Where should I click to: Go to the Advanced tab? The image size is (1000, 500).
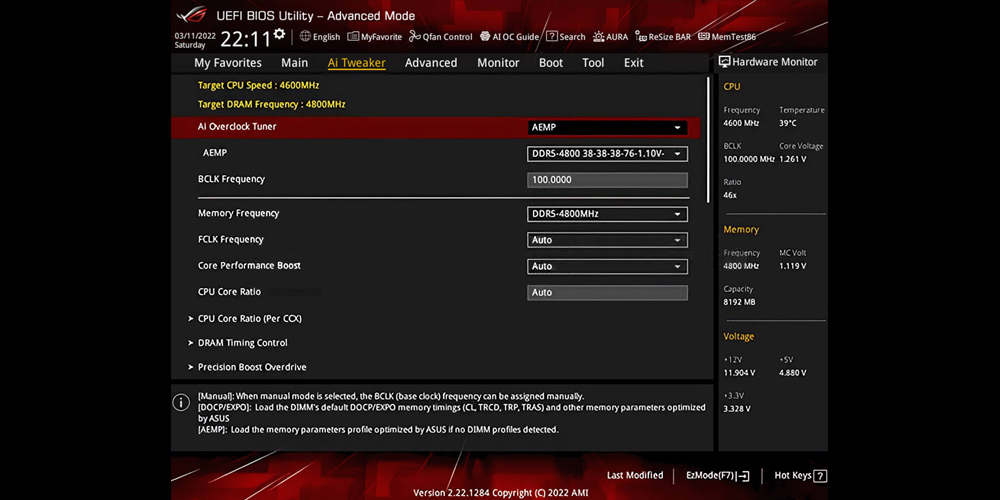[x=431, y=62]
